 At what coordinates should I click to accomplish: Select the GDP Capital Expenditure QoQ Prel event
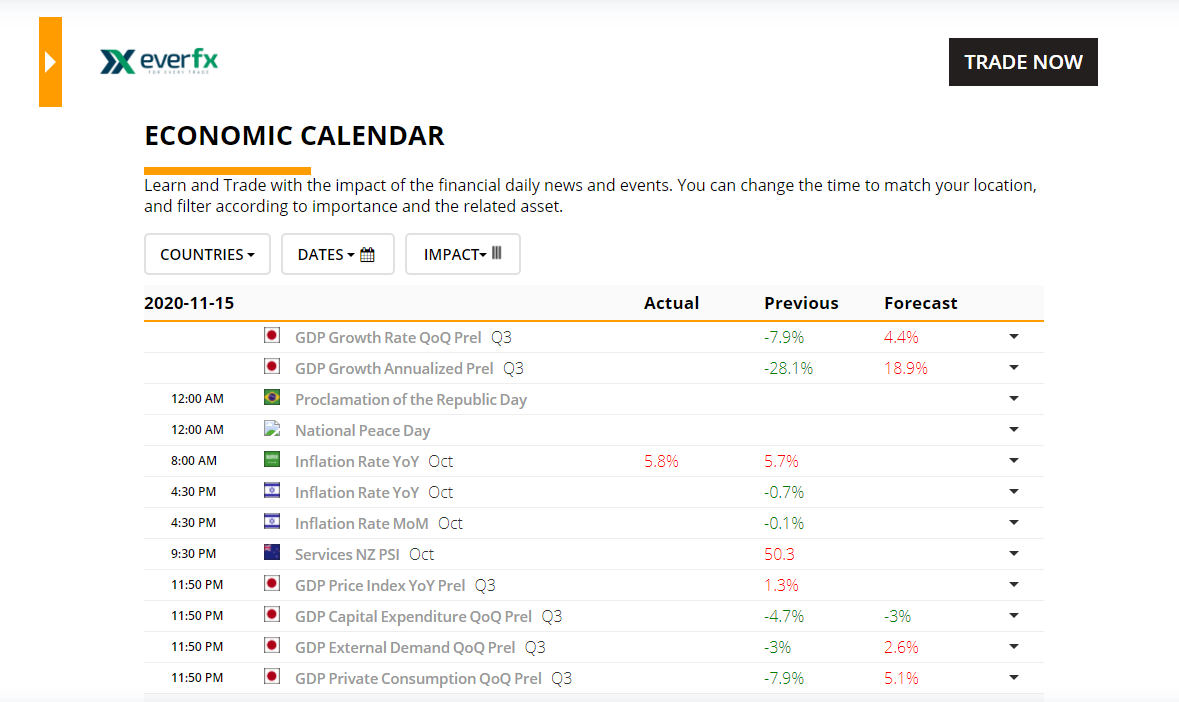click(x=413, y=616)
